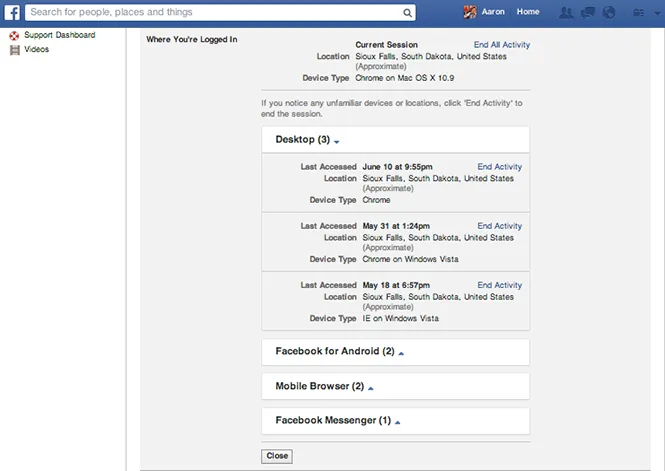Click 'June 10 at 9:55pm' text

[x=397, y=167]
